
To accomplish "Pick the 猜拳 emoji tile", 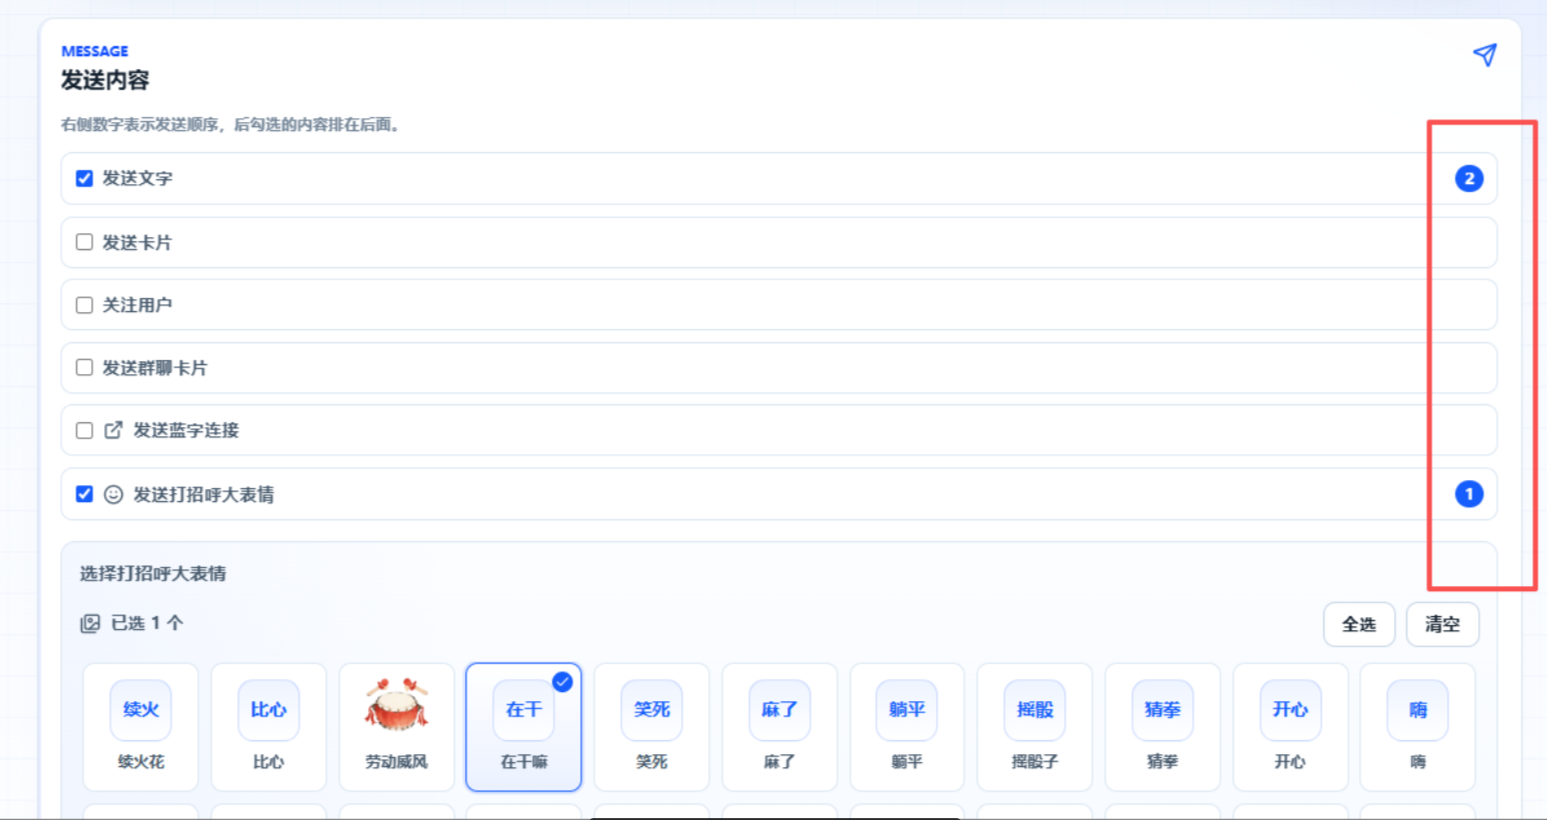I will (x=1162, y=727).
